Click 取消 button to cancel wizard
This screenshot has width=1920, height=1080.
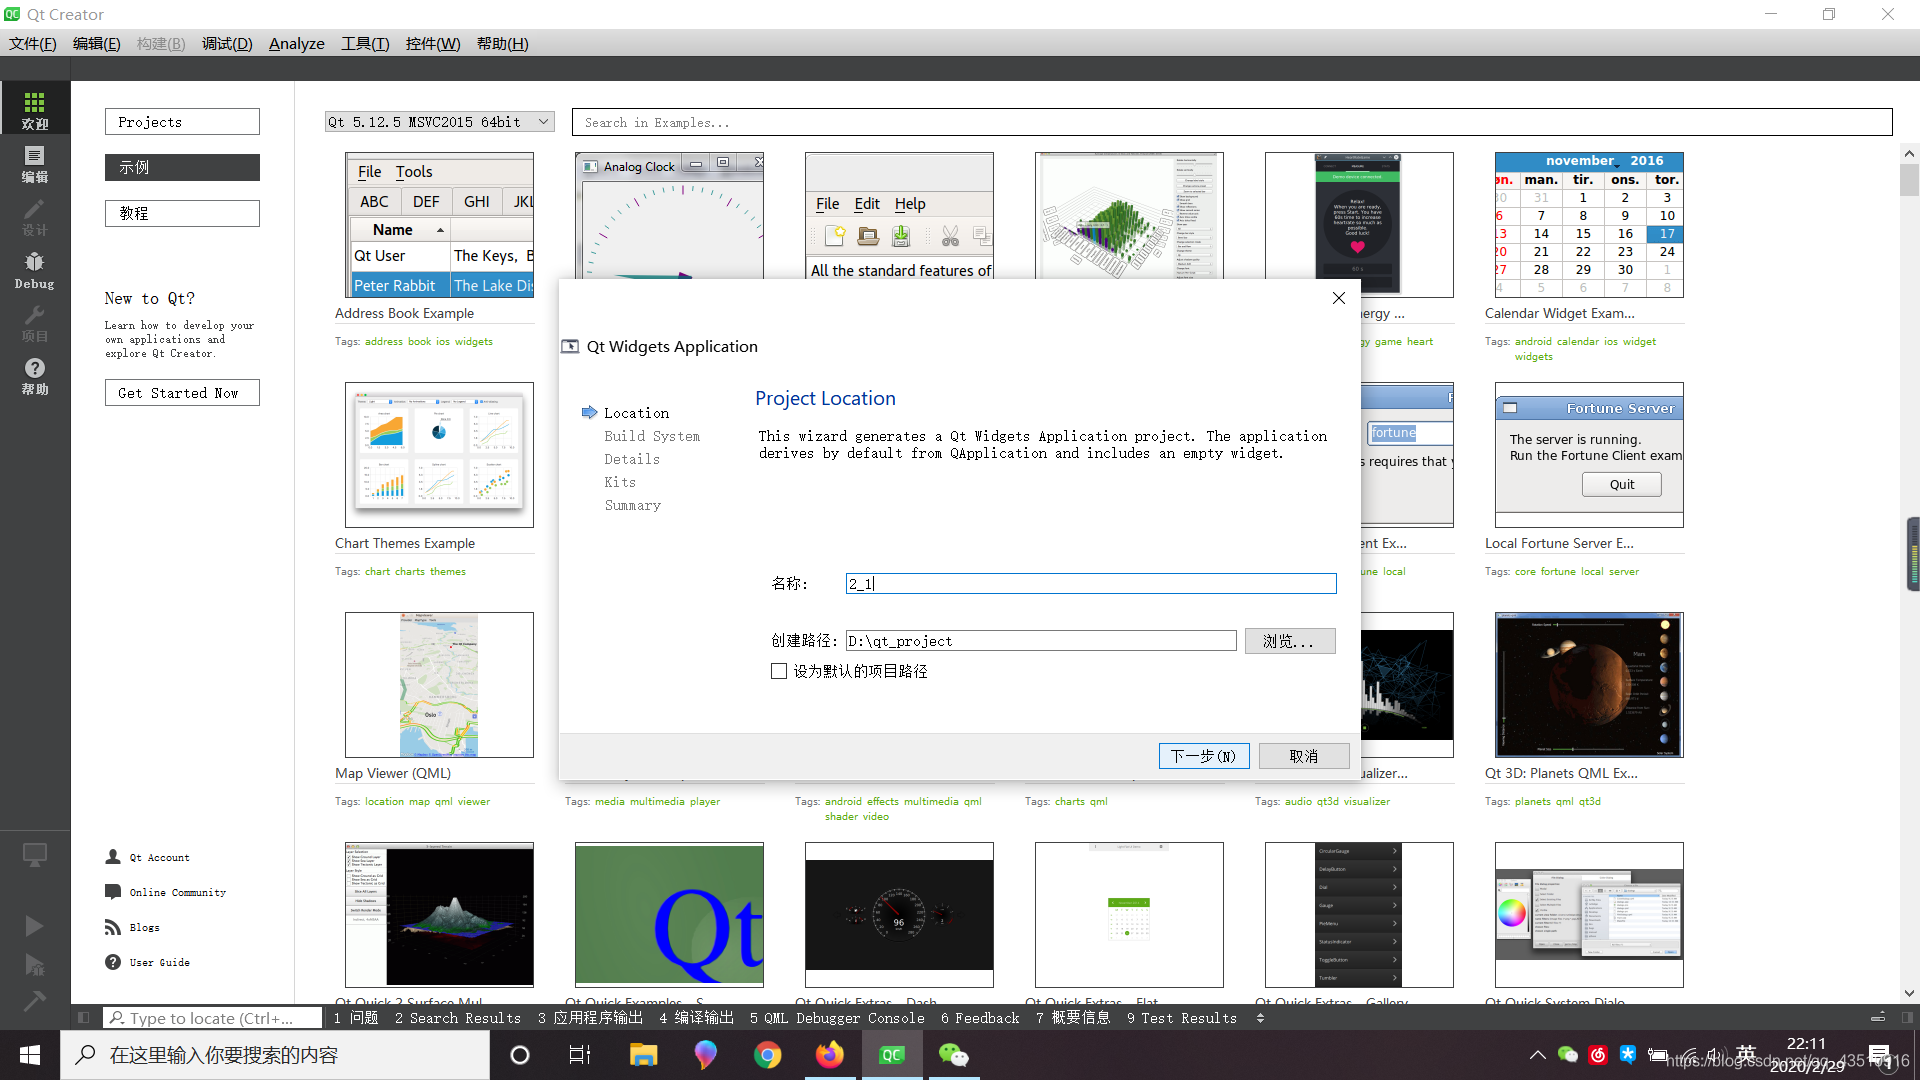coord(1304,756)
